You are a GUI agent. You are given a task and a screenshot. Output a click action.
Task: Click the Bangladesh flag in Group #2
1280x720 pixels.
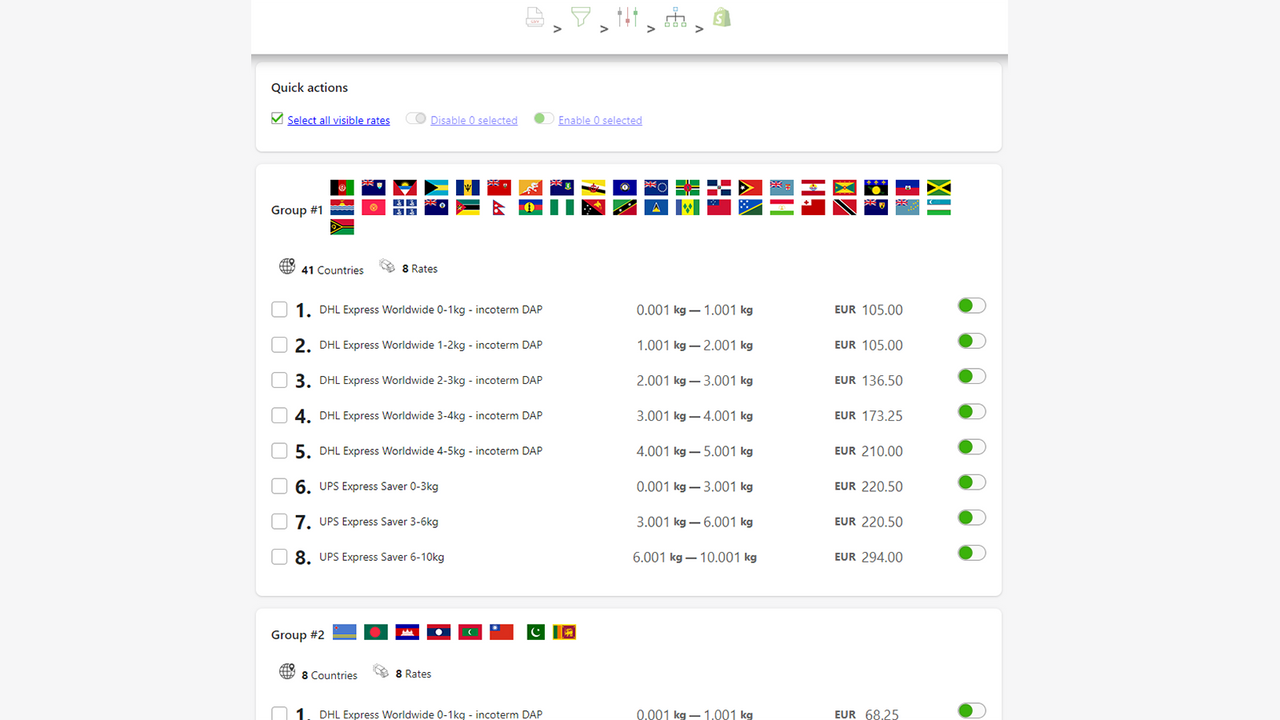click(x=375, y=631)
